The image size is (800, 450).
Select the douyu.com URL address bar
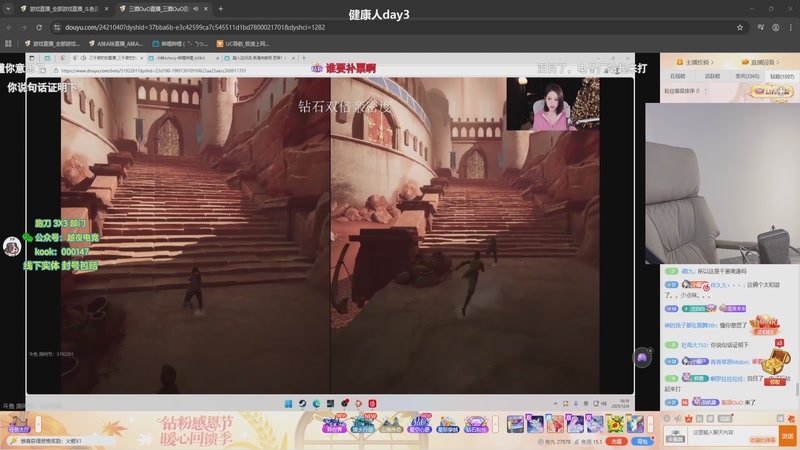[x=195, y=28]
